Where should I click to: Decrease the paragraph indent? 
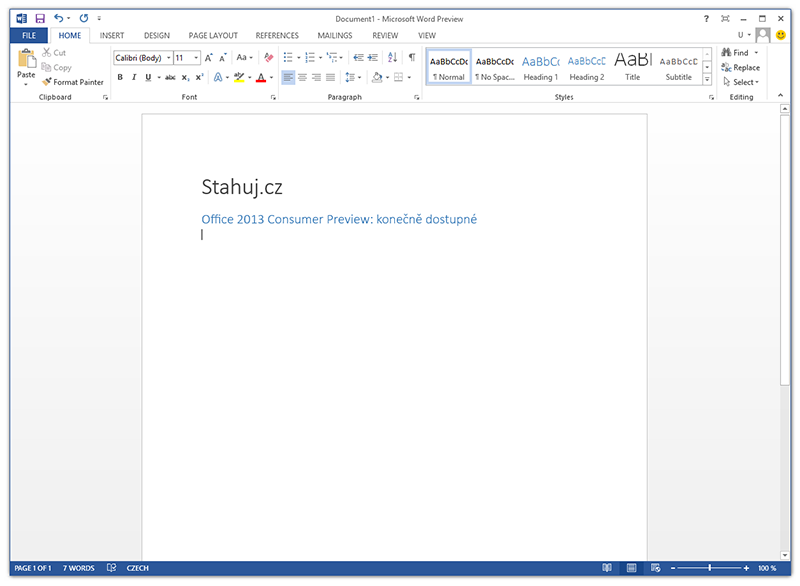point(358,58)
